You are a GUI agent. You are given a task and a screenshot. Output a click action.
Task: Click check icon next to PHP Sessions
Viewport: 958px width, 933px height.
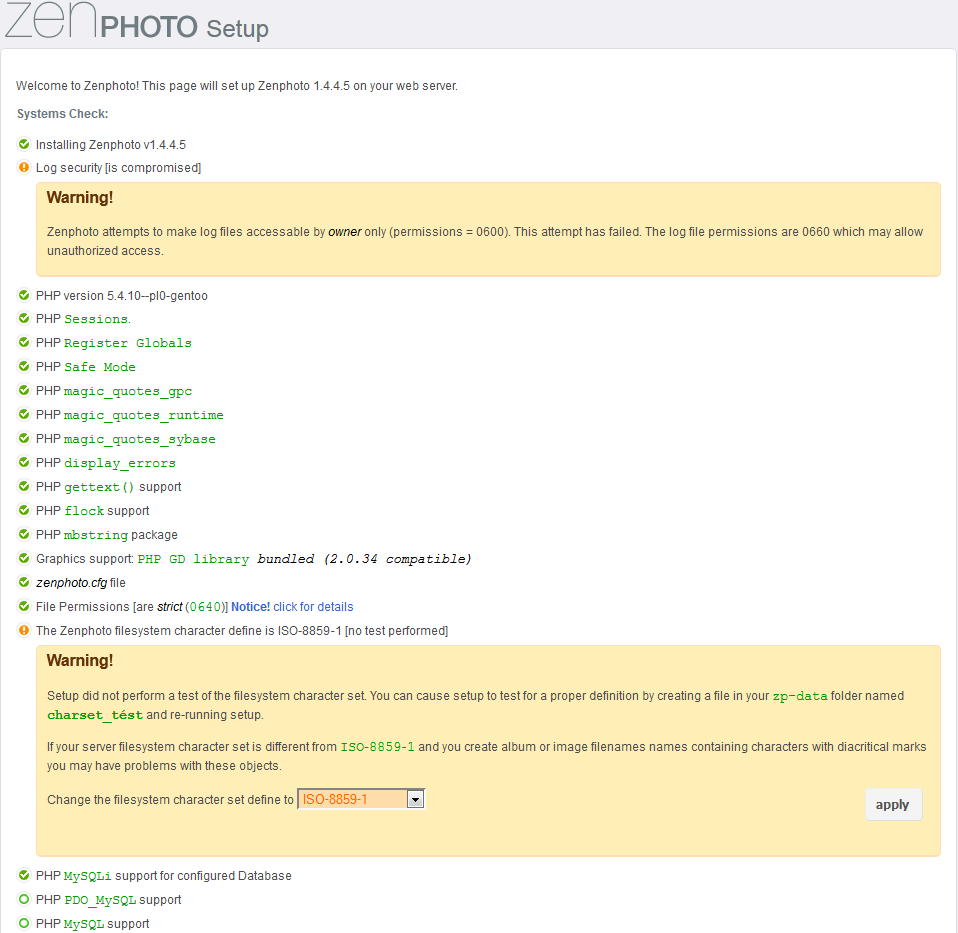24,318
